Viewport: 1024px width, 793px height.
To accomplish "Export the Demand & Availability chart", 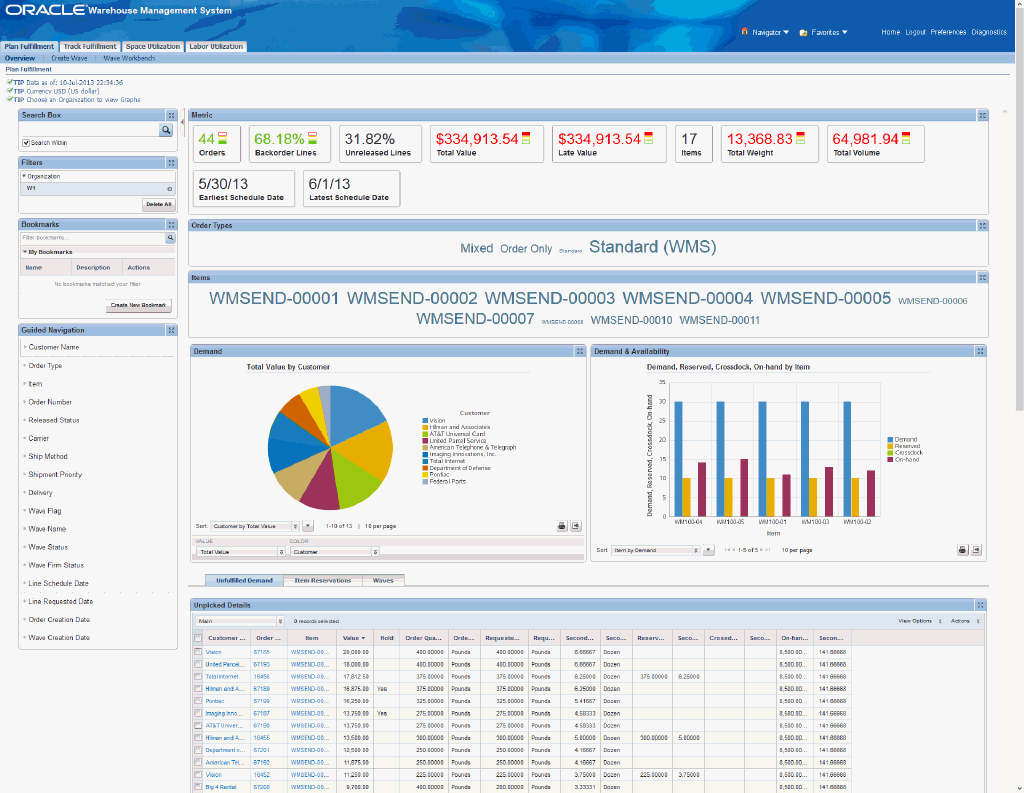I will click(x=976, y=550).
